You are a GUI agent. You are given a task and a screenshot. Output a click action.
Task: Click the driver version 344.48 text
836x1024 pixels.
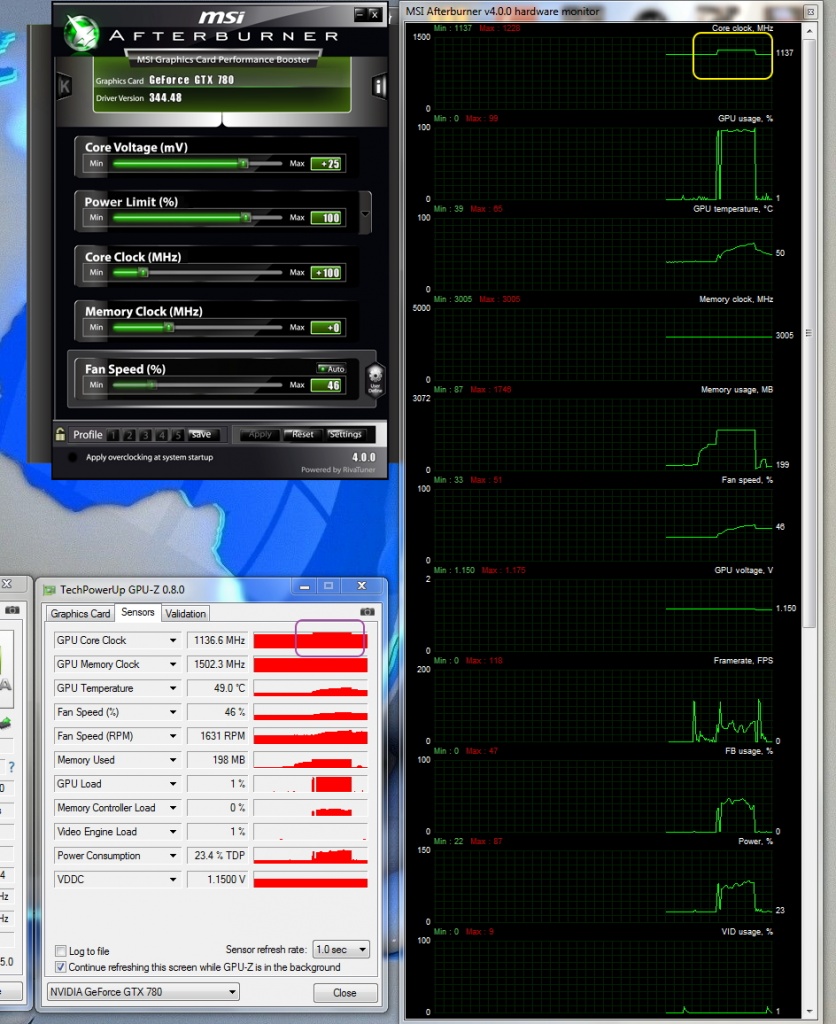[x=165, y=98]
